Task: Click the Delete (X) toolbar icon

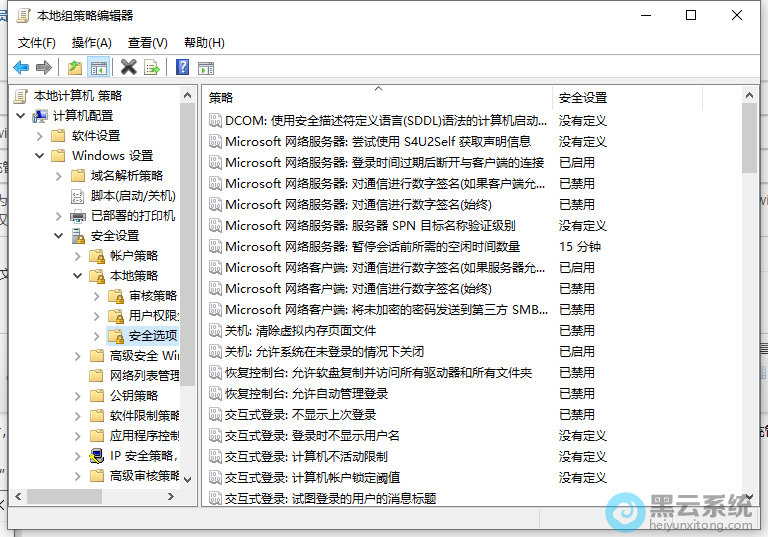Action: click(x=128, y=67)
